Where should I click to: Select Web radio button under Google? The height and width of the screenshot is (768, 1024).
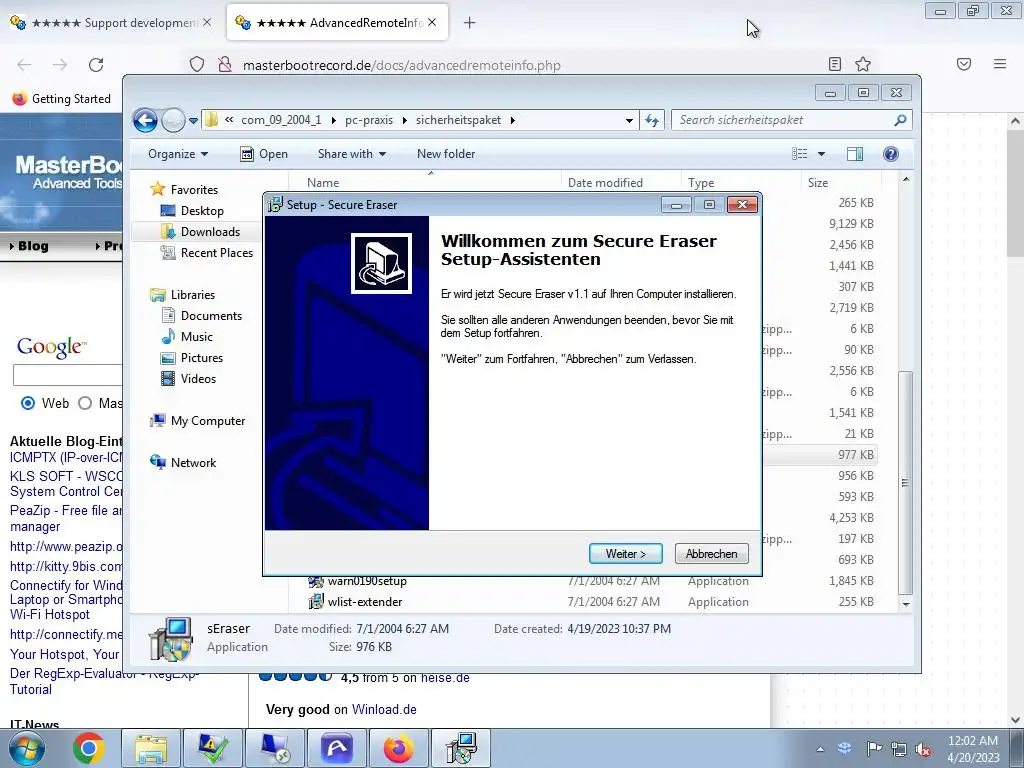(28, 403)
